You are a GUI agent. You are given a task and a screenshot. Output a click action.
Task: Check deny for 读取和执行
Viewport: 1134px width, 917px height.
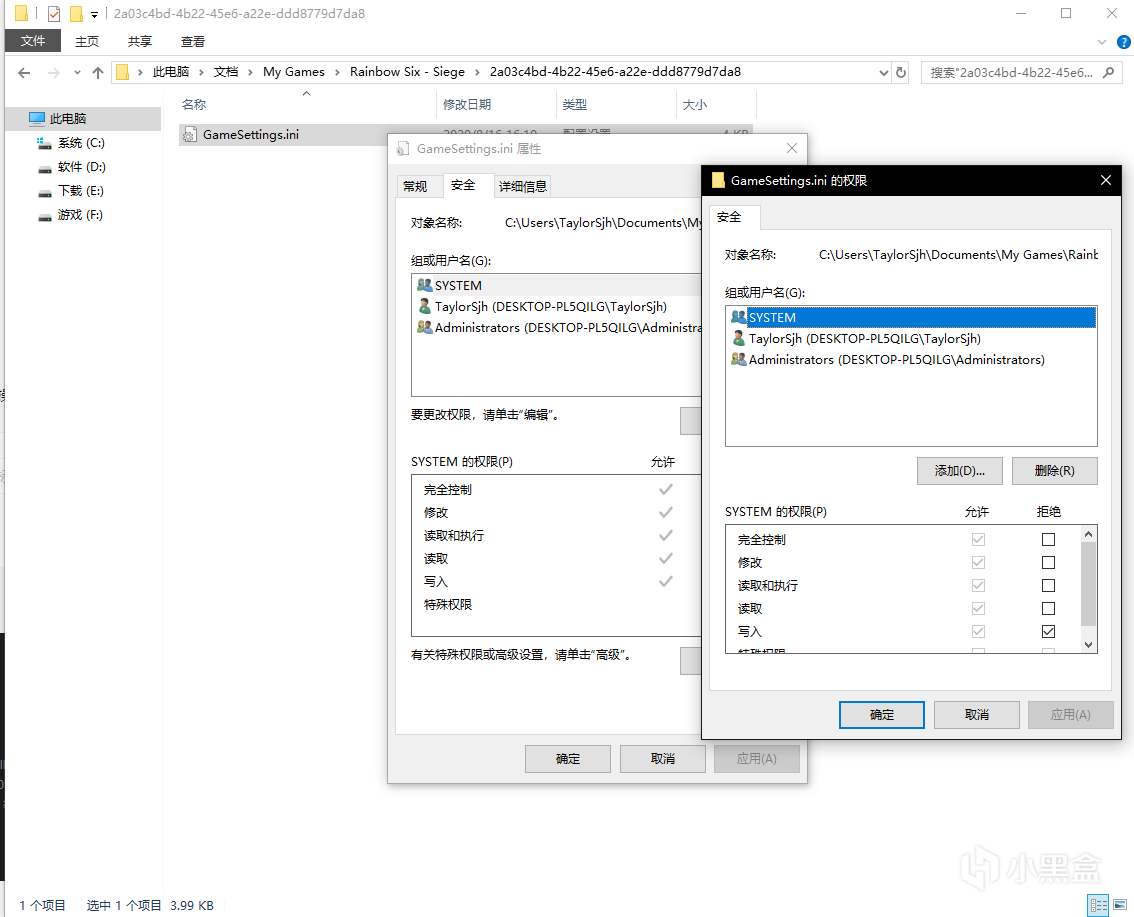click(1048, 586)
